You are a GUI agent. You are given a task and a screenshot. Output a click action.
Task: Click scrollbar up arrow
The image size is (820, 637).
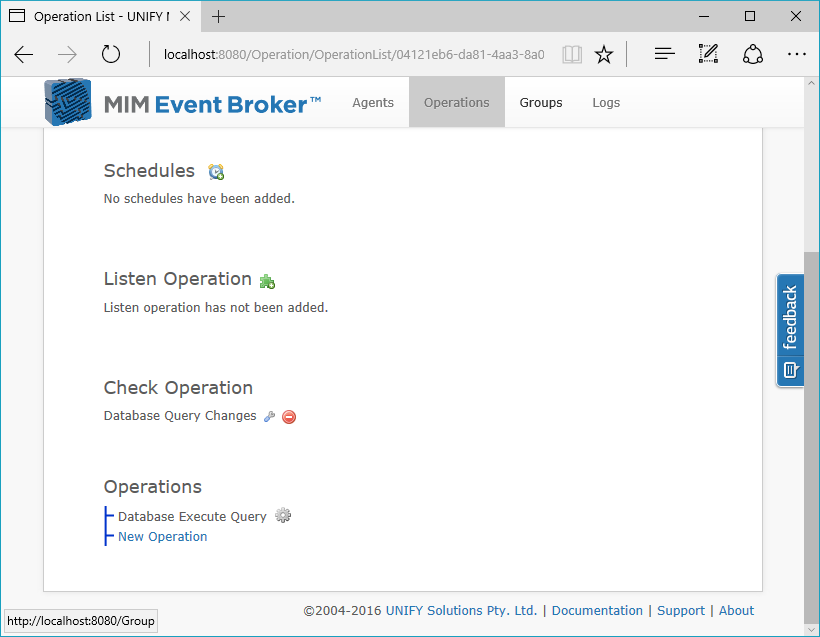[x=811, y=83]
